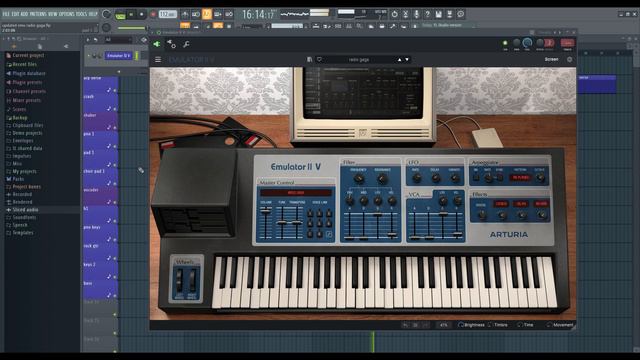Open the HELP menu
This screenshot has width=640, height=360.
(93, 14)
